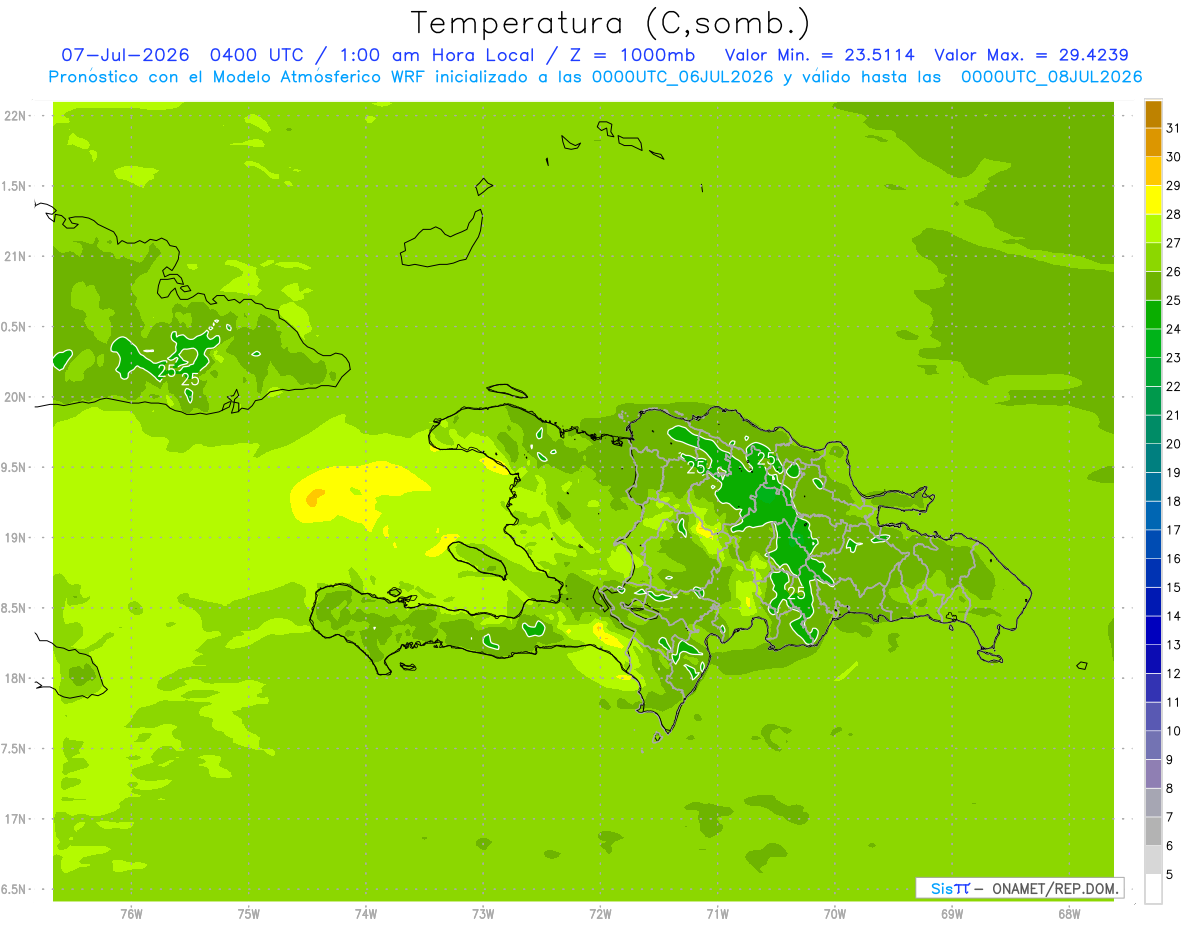Click the legend value label "27"
This screenshot has width=1200, height=927.
(1174, 243)
